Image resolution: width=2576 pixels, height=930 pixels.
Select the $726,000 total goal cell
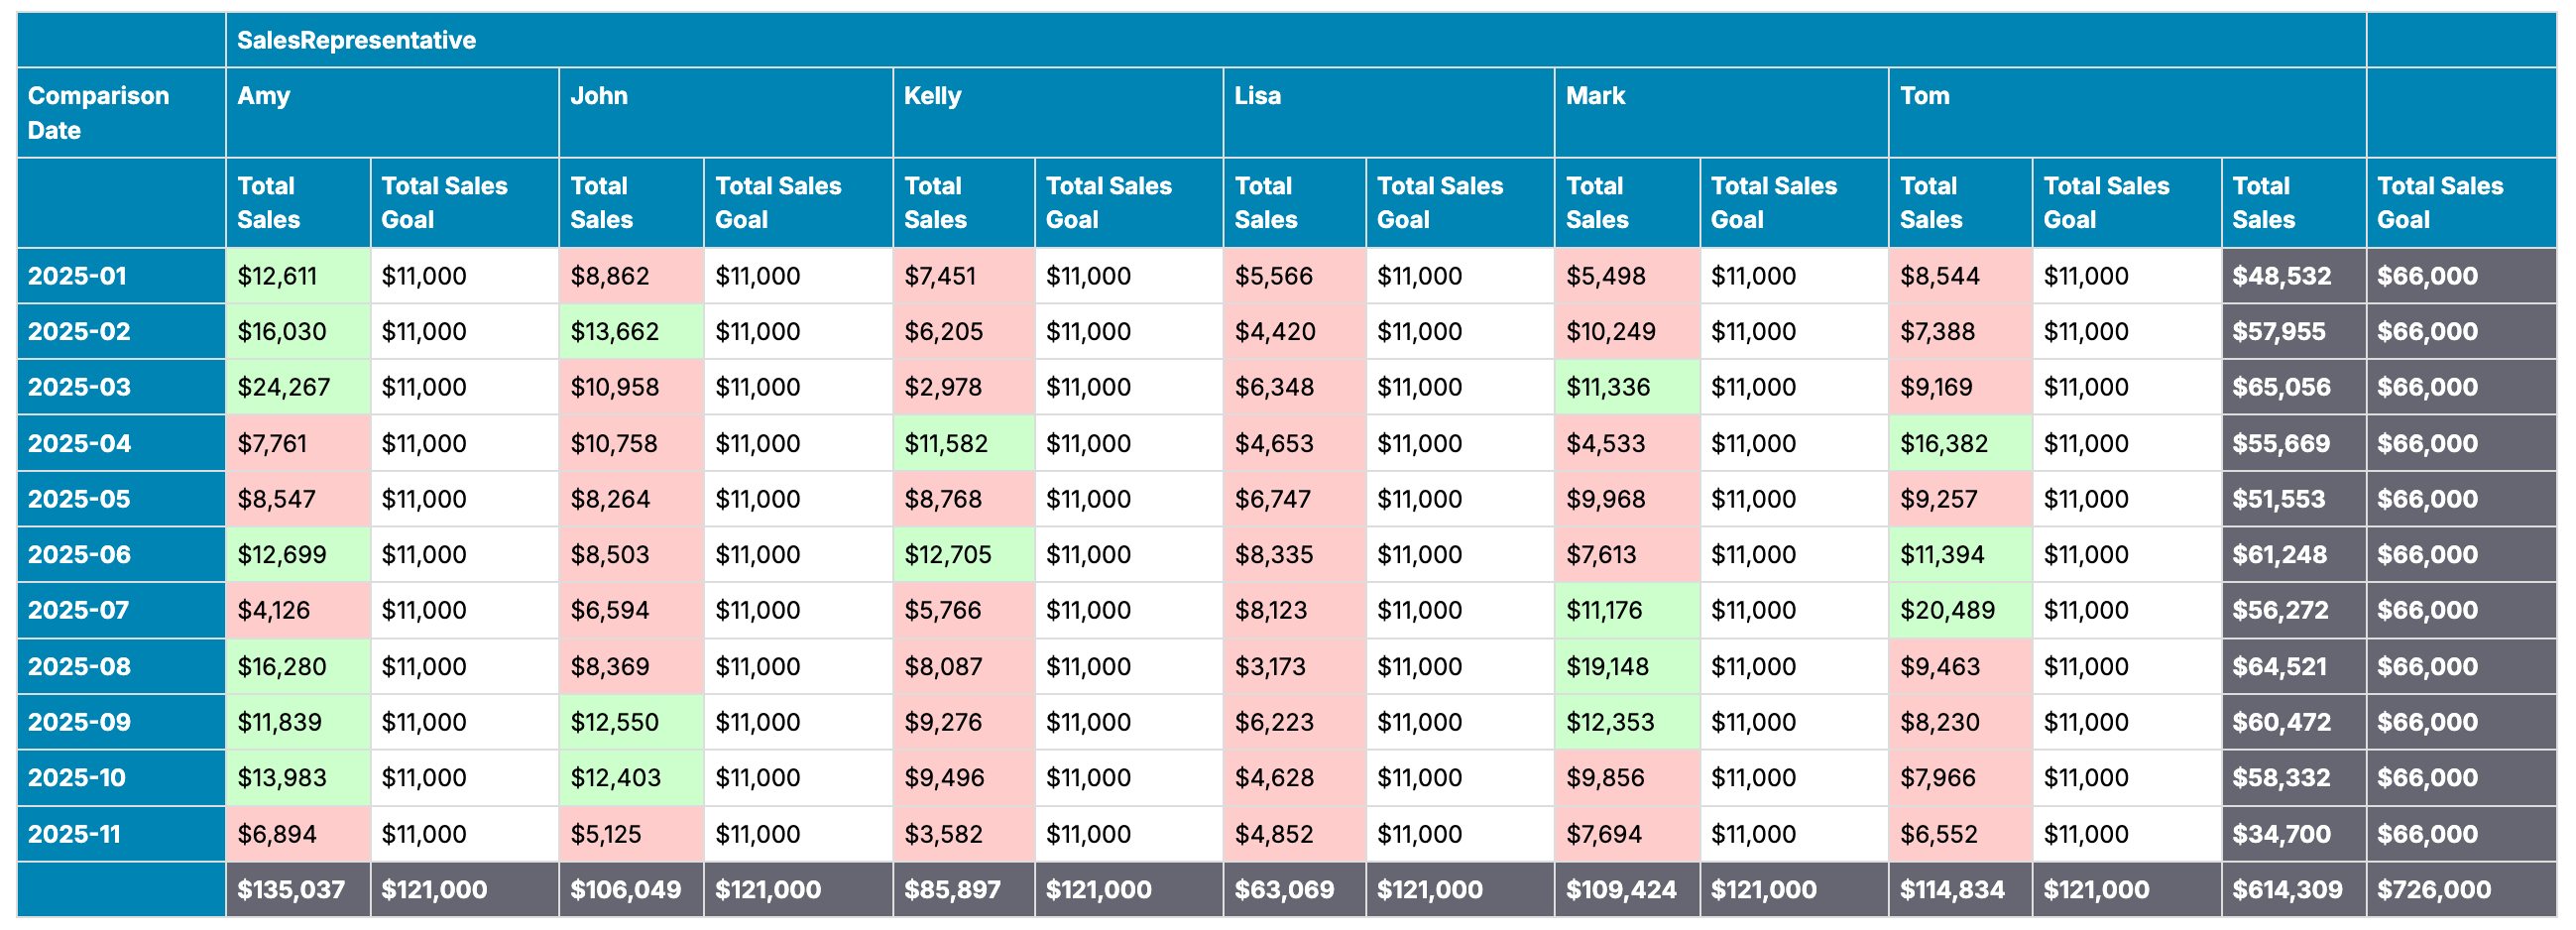[2434, 889]
